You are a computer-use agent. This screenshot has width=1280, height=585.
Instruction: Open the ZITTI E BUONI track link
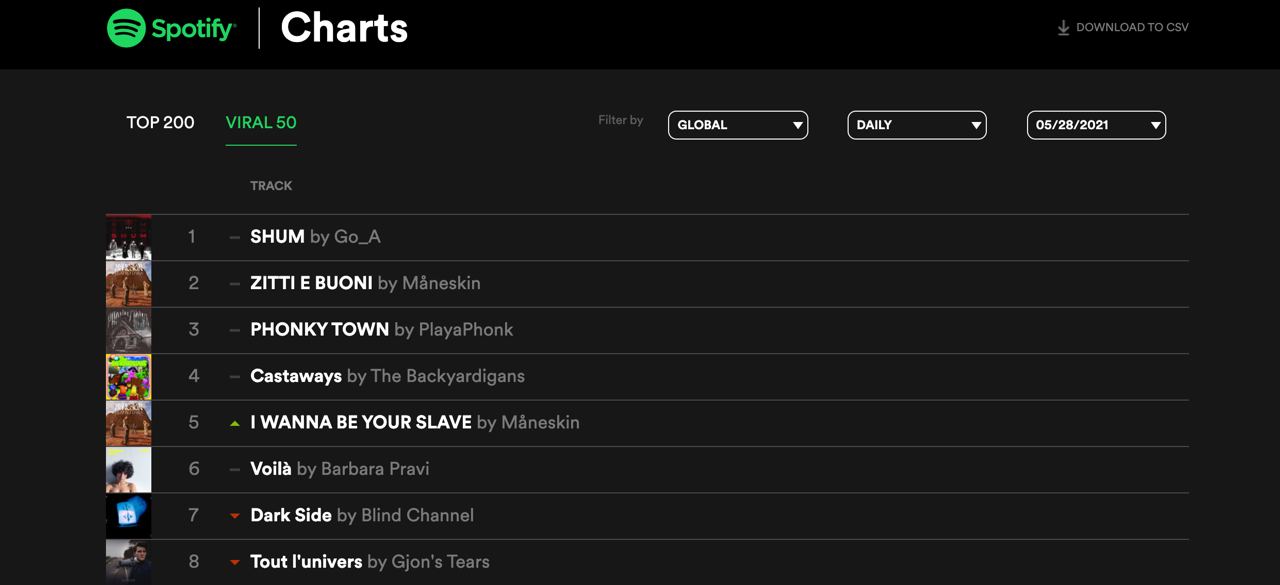311,283
